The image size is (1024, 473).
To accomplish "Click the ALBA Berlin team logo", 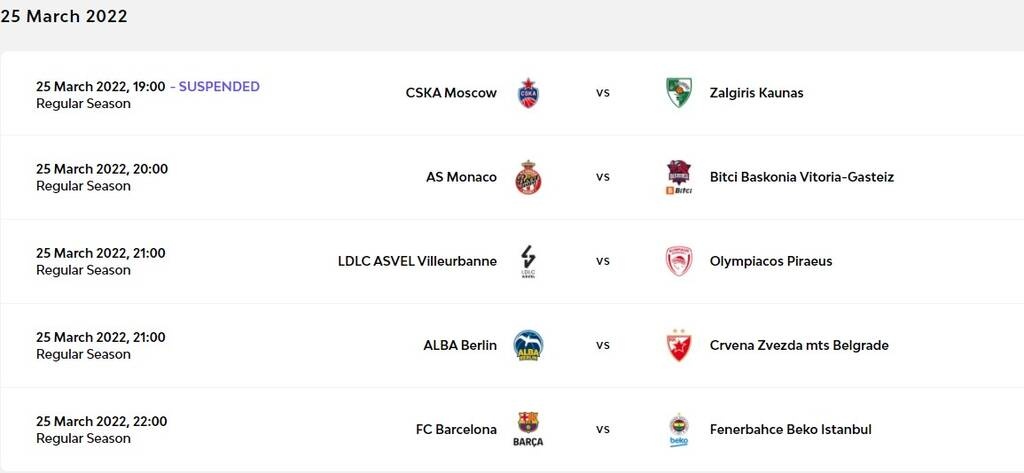I will click(527, 345).
